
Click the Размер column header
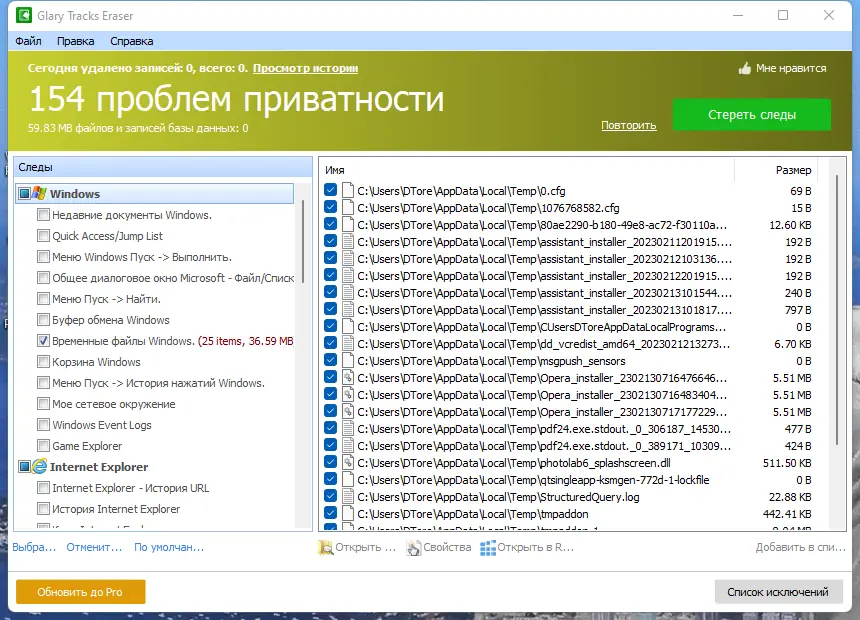790,168
